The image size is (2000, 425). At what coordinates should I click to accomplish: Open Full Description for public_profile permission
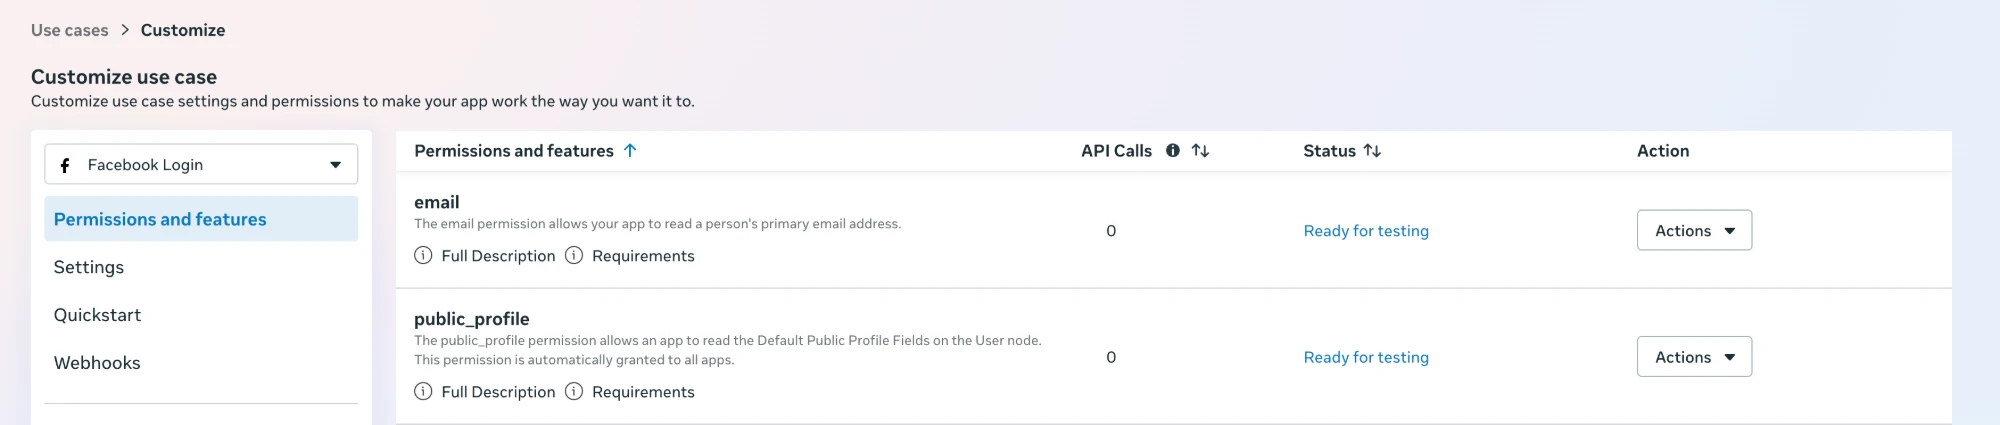tap(498, 392)
